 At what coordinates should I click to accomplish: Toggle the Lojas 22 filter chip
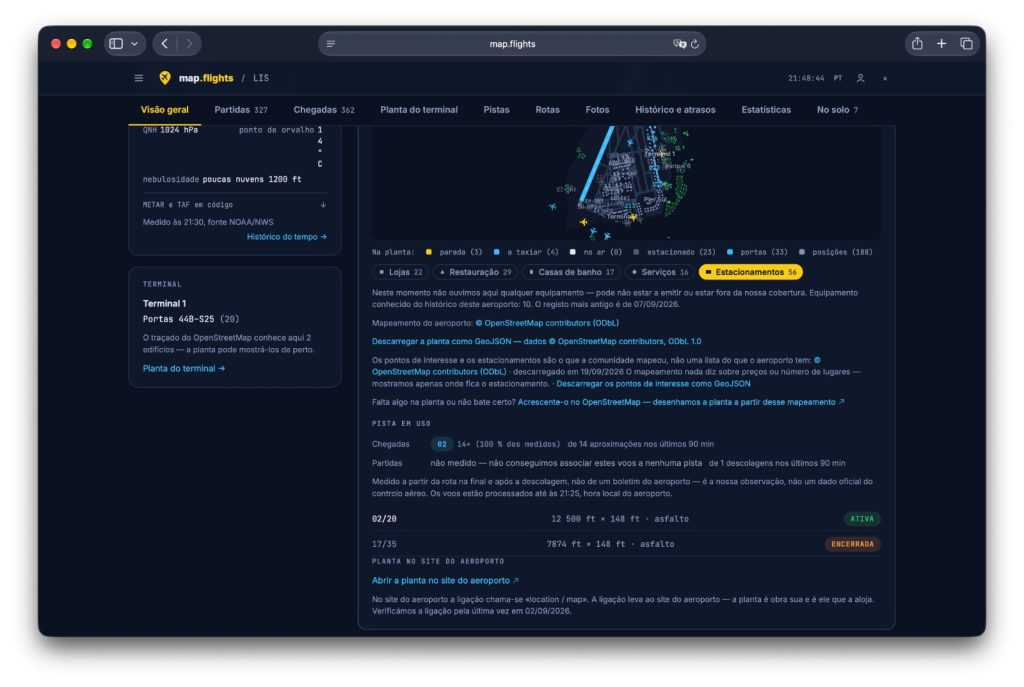(400, 272)
